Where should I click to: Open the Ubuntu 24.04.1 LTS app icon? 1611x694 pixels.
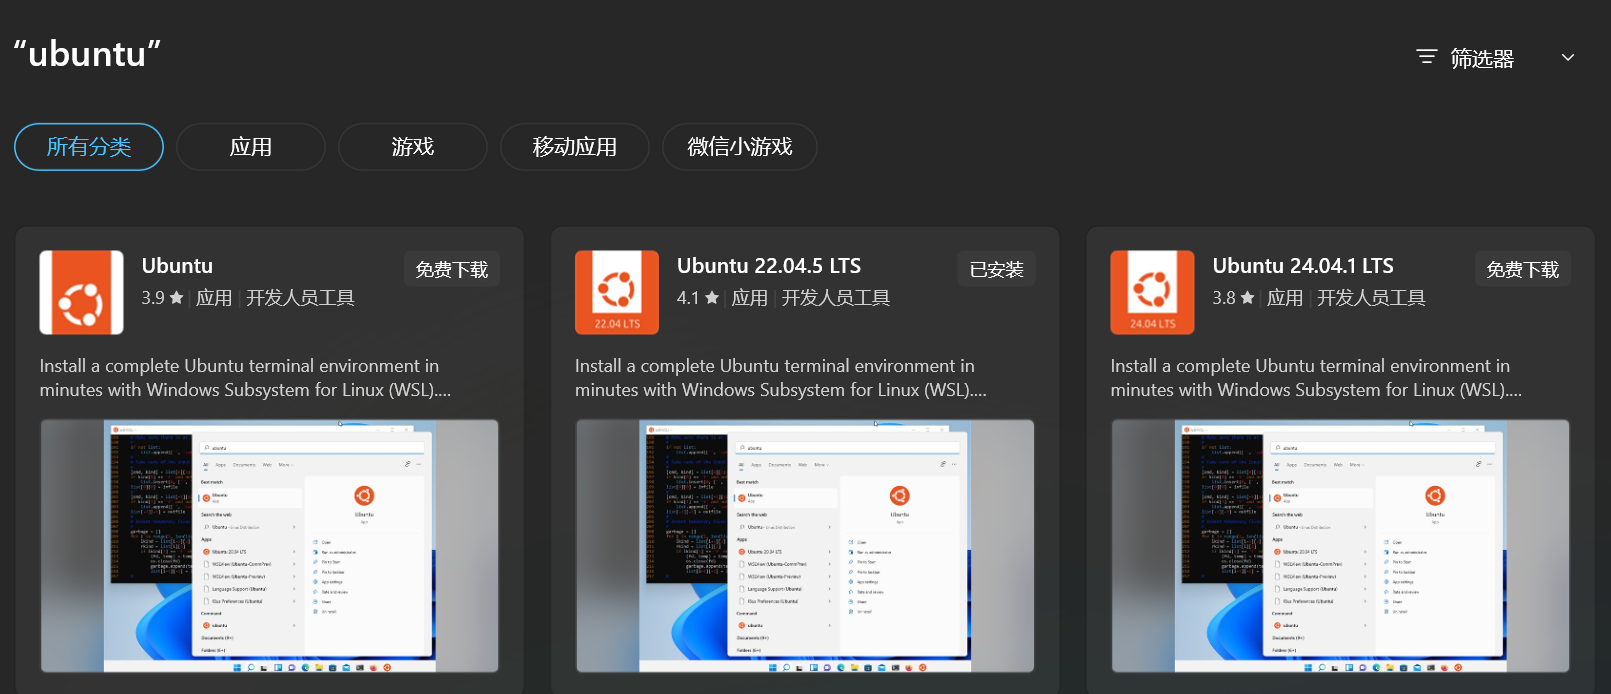(x=1152, y=292)
